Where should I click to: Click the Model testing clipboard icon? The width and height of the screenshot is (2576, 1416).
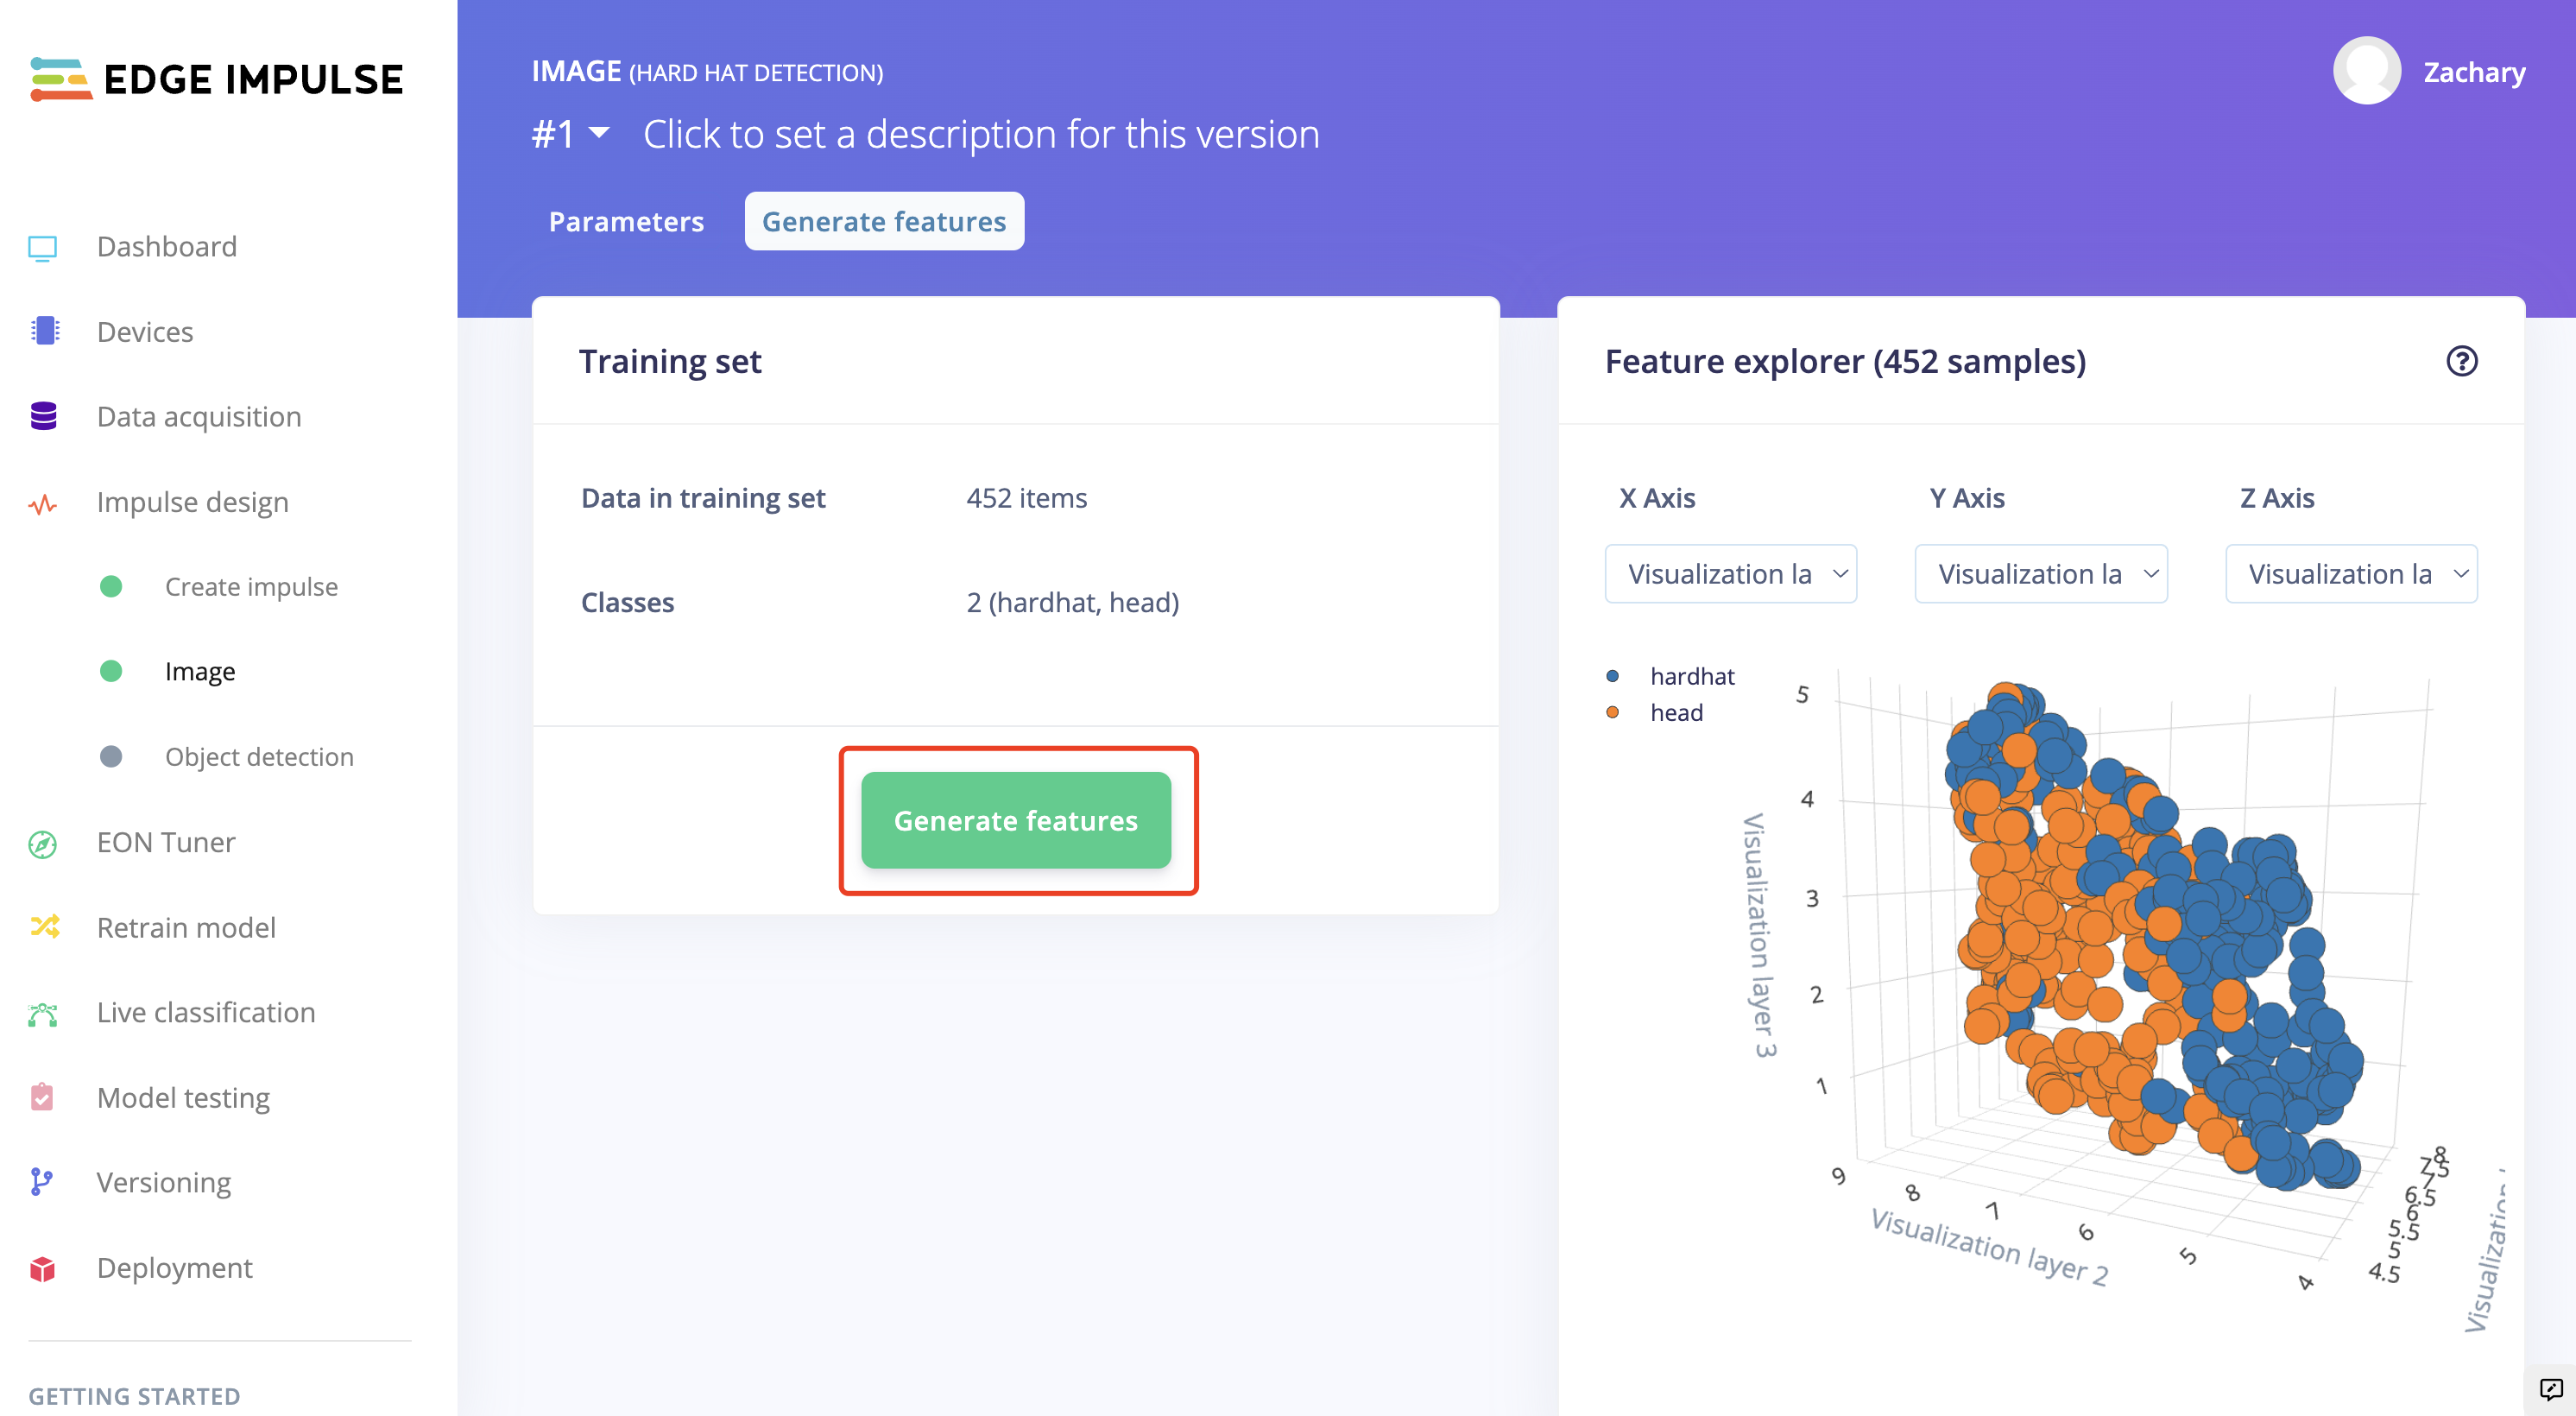(x=42, y=1097)
